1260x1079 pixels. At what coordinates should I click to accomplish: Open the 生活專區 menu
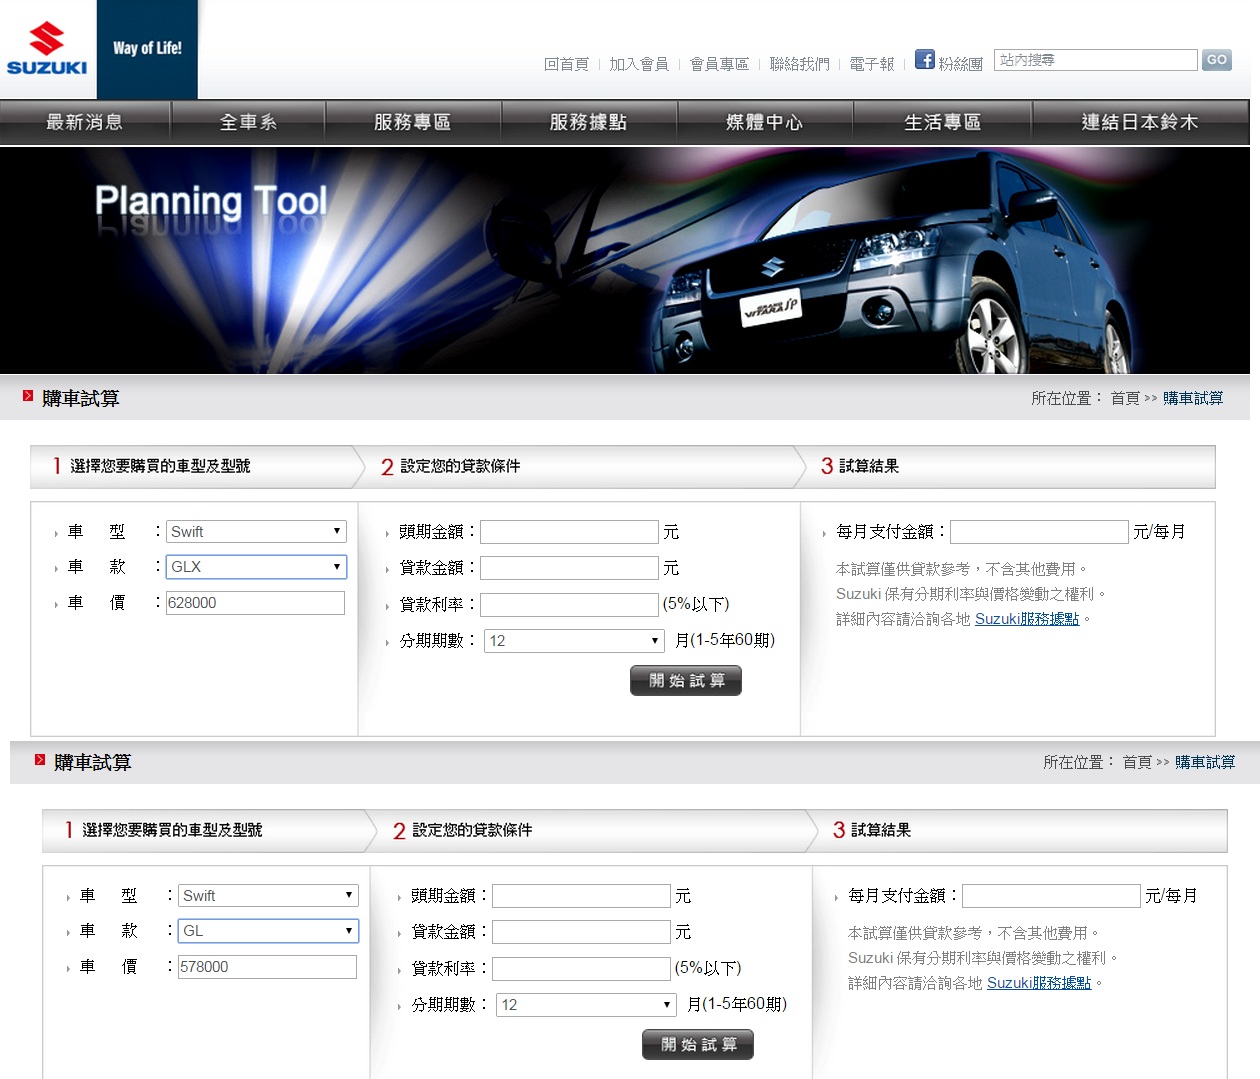coord(942,122)
